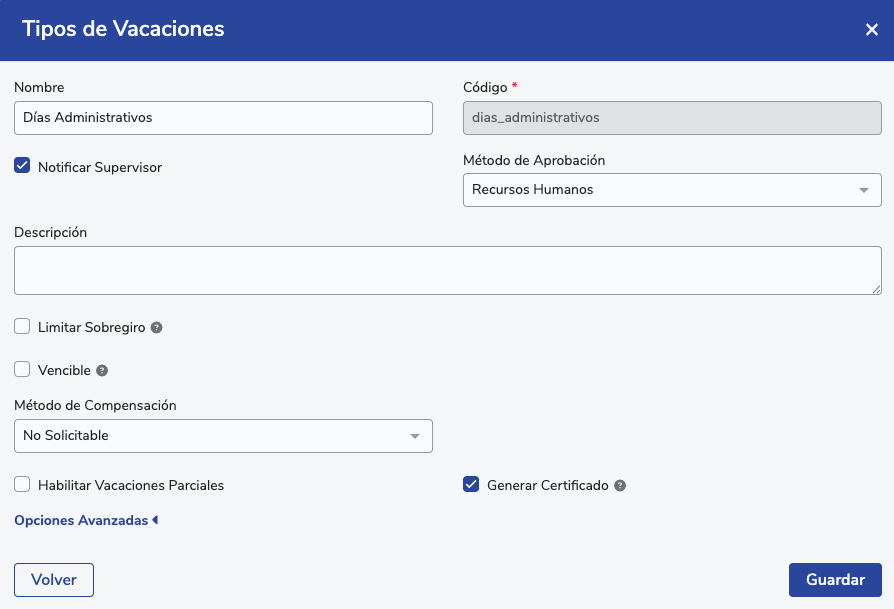
Task: Click the Descripción textarea resize handle
Action: tap(876, 290)
